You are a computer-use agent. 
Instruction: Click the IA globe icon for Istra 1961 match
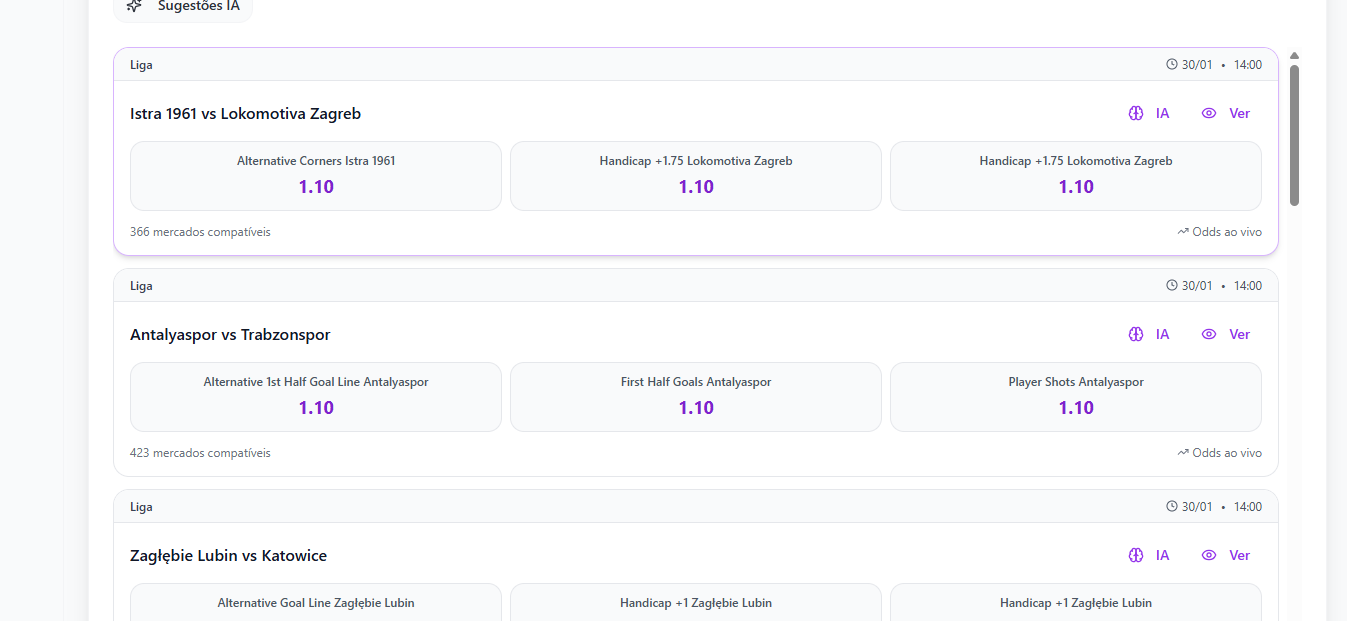pyautogui.click(x=1134, y=113)
